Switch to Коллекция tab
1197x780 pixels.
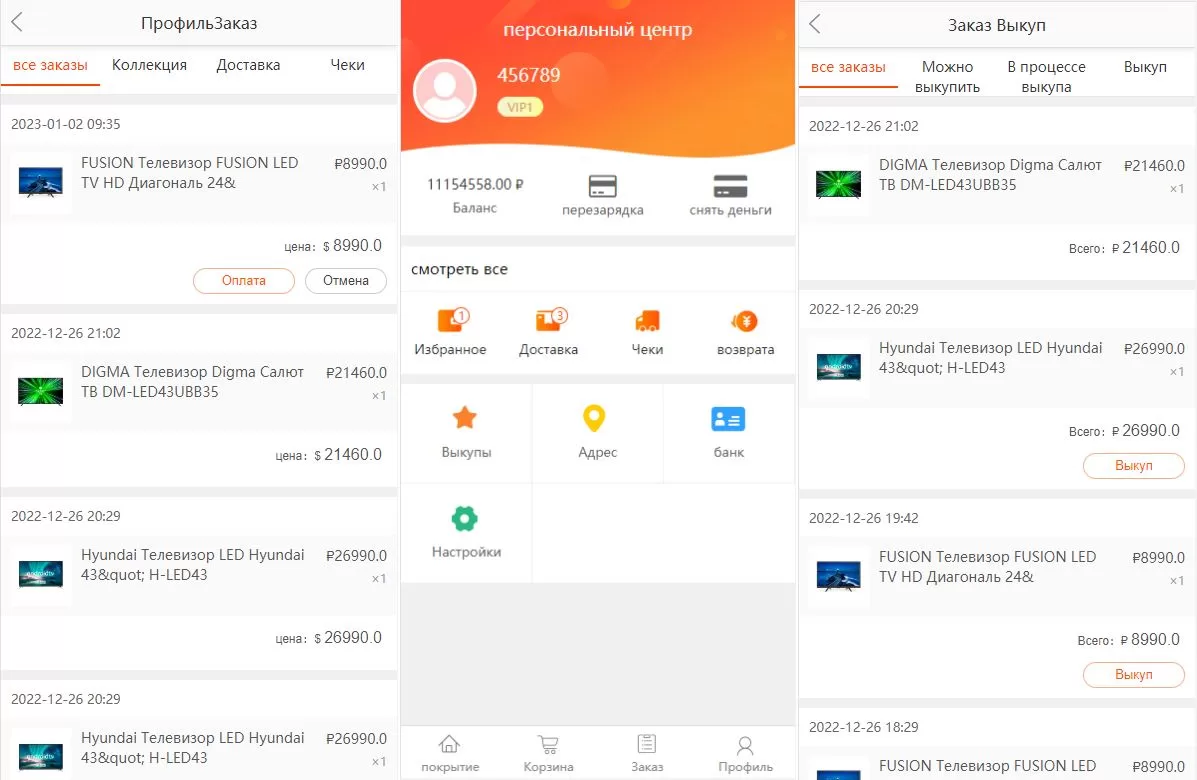point(150,66)
